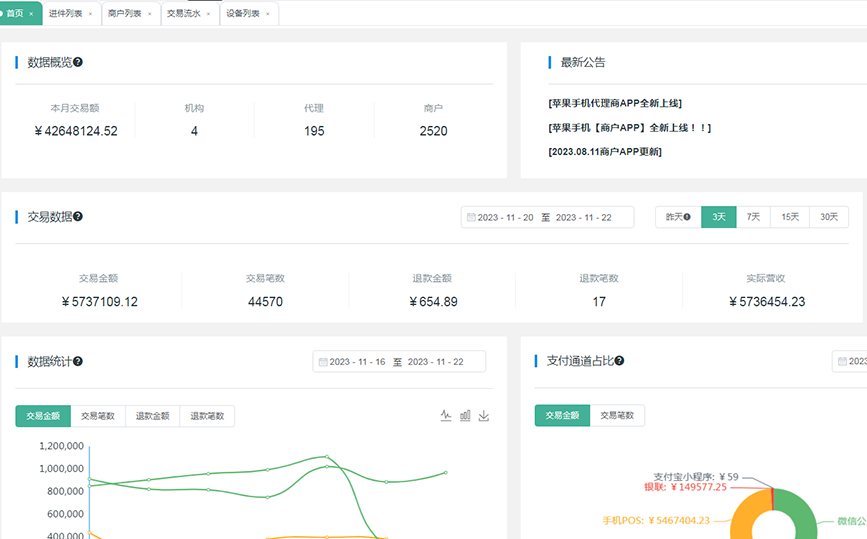Close the 首页 tab
The width and height of the screenshot is (867, 539).
click(x=32, y=14)
